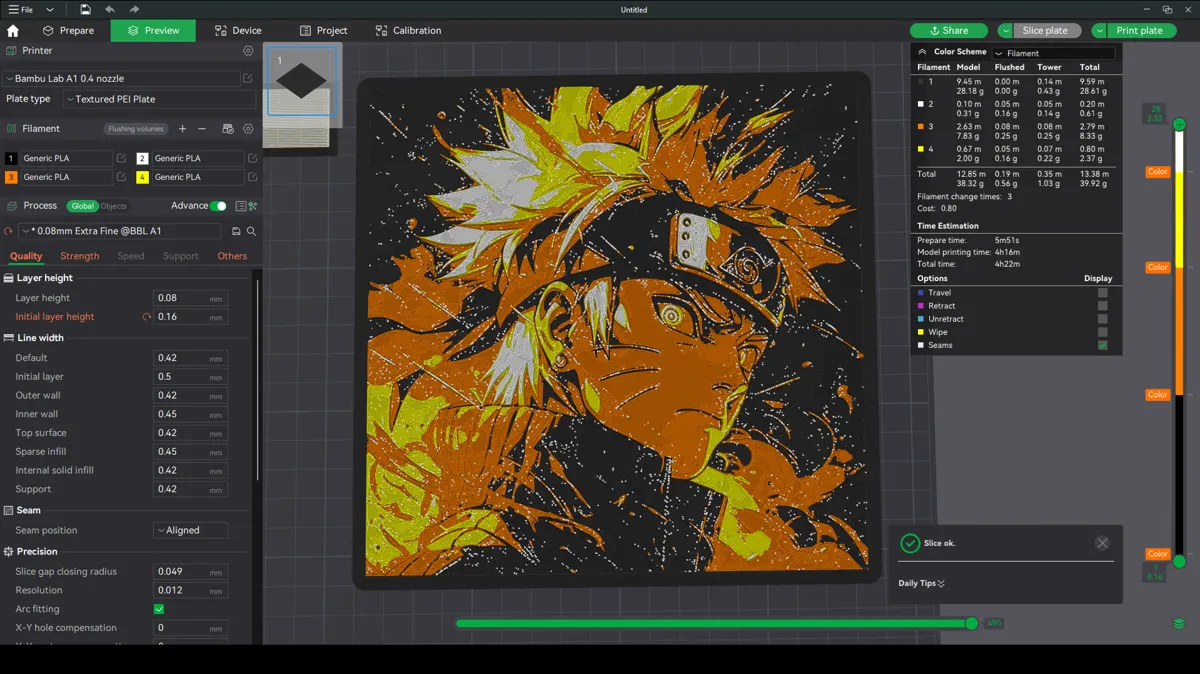Open the parameter list view icon
The image size is (1200, 674).
click(240, 206)
